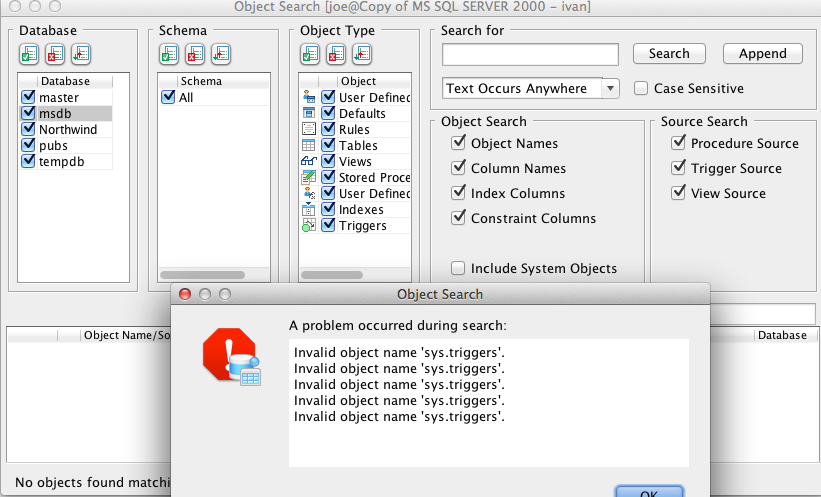Image resolution: width=821 pixels, height=497 pixels.
Task: Toggle the Views object type checkbox
Action: click(x=328, y=161)
